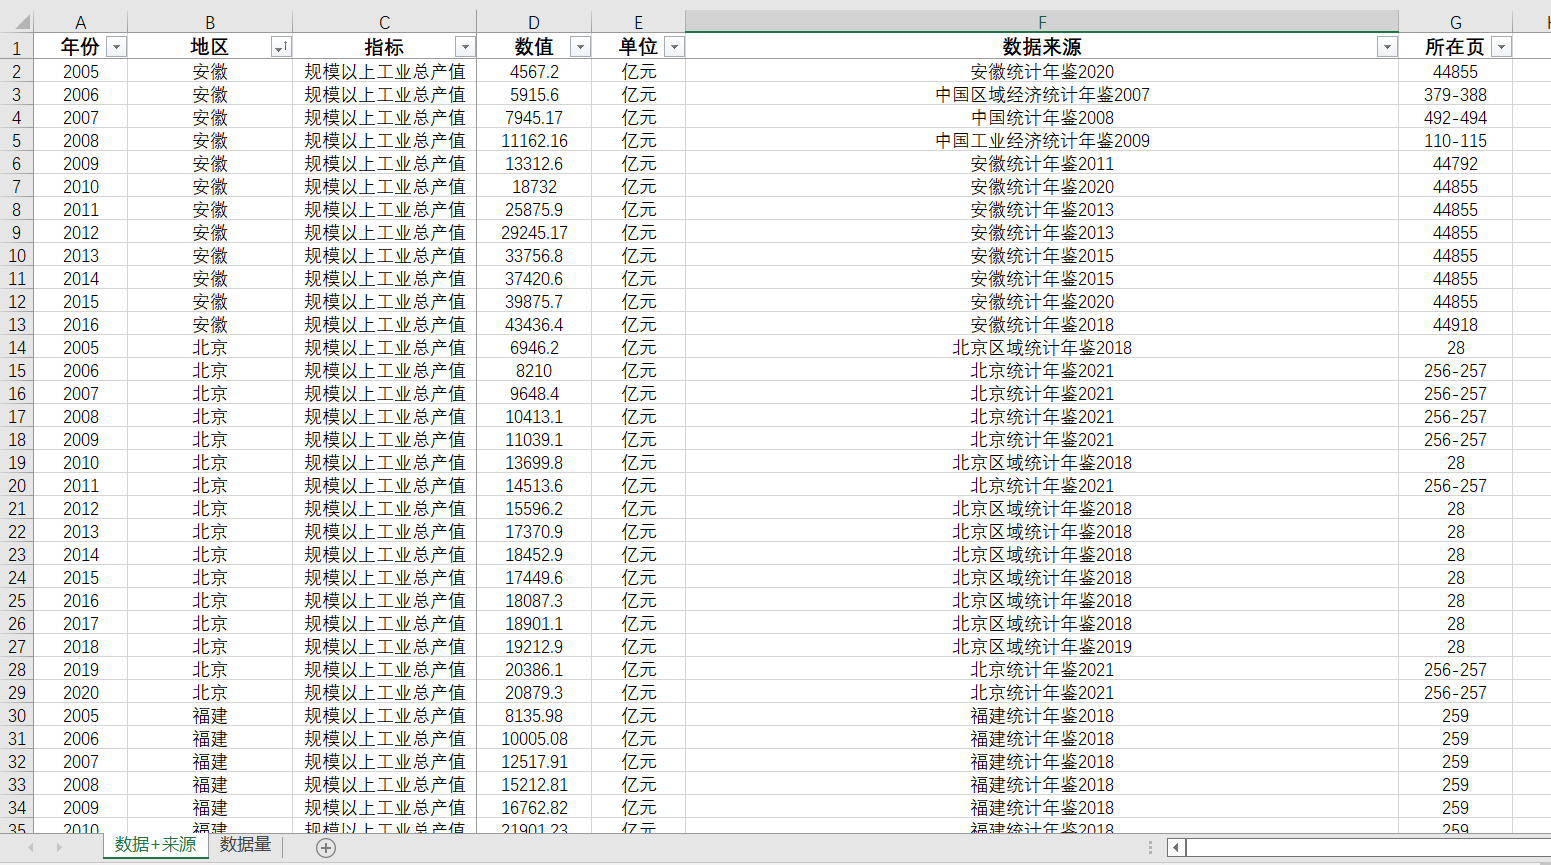Click the horizontal scrollbar track
Screen dimensions: 1551x865
click(1368, 848)
